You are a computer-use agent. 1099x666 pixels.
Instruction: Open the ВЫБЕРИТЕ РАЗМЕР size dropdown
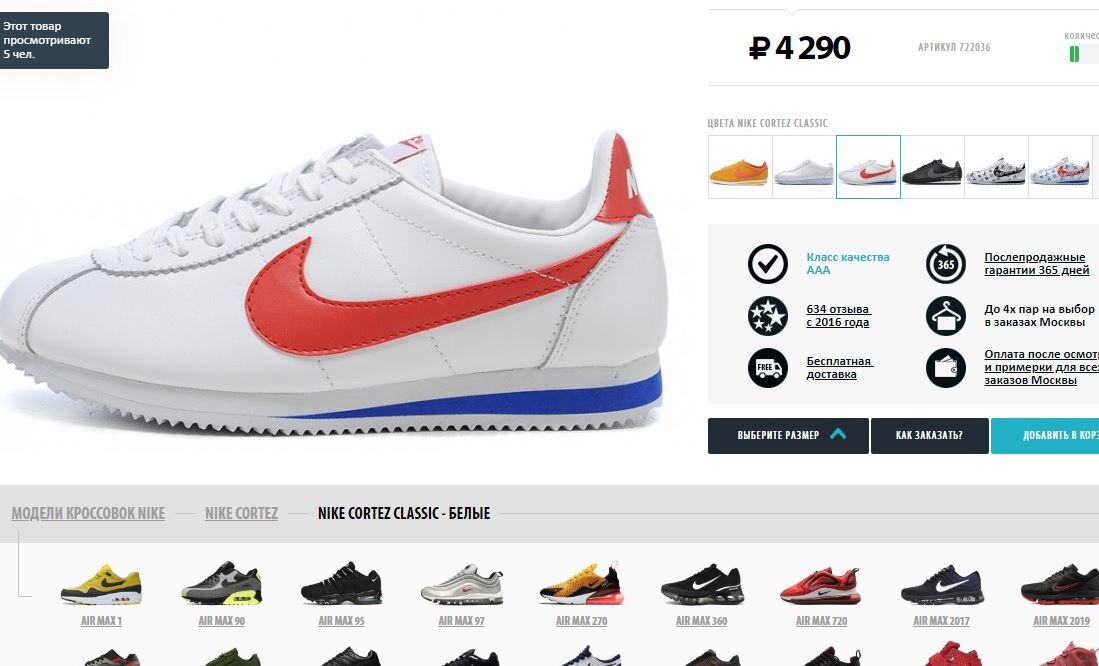tap(788, 435)
